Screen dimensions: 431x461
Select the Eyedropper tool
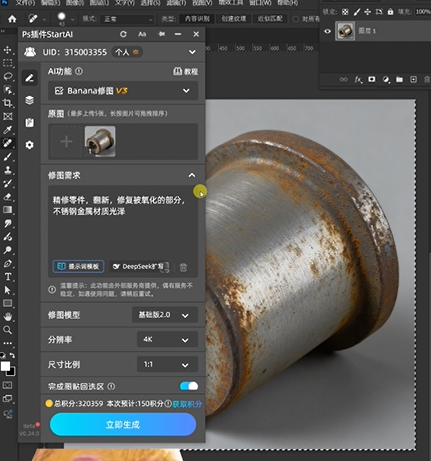7,130
